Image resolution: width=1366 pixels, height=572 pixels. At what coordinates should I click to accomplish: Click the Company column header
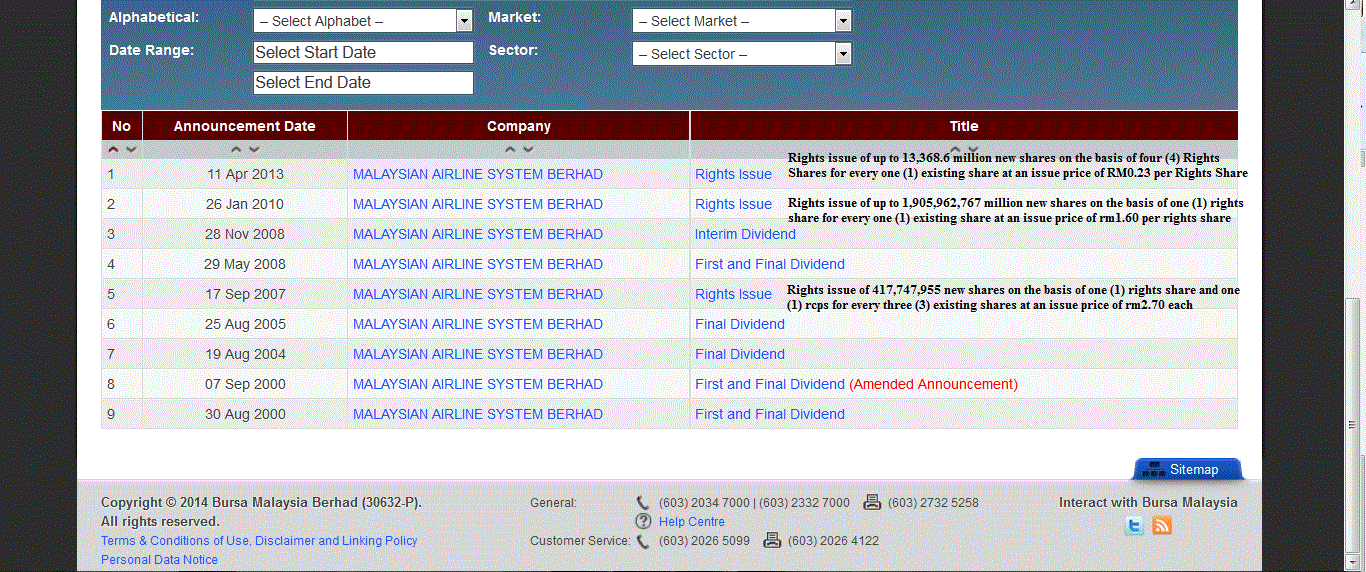(x=519, y=126)
